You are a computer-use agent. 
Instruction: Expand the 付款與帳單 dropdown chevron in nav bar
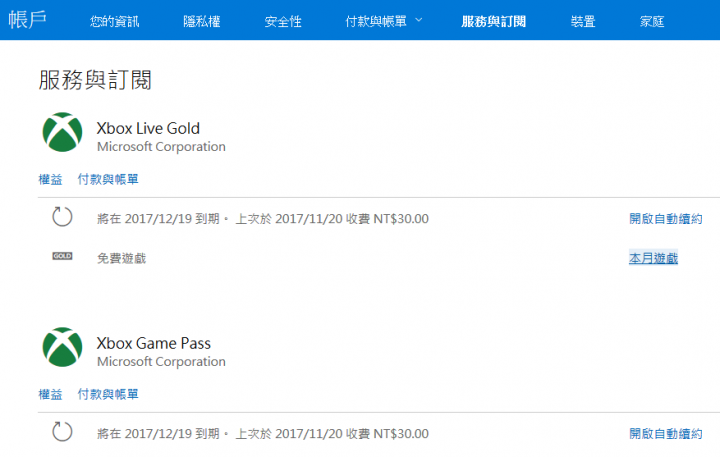(419, 20)
